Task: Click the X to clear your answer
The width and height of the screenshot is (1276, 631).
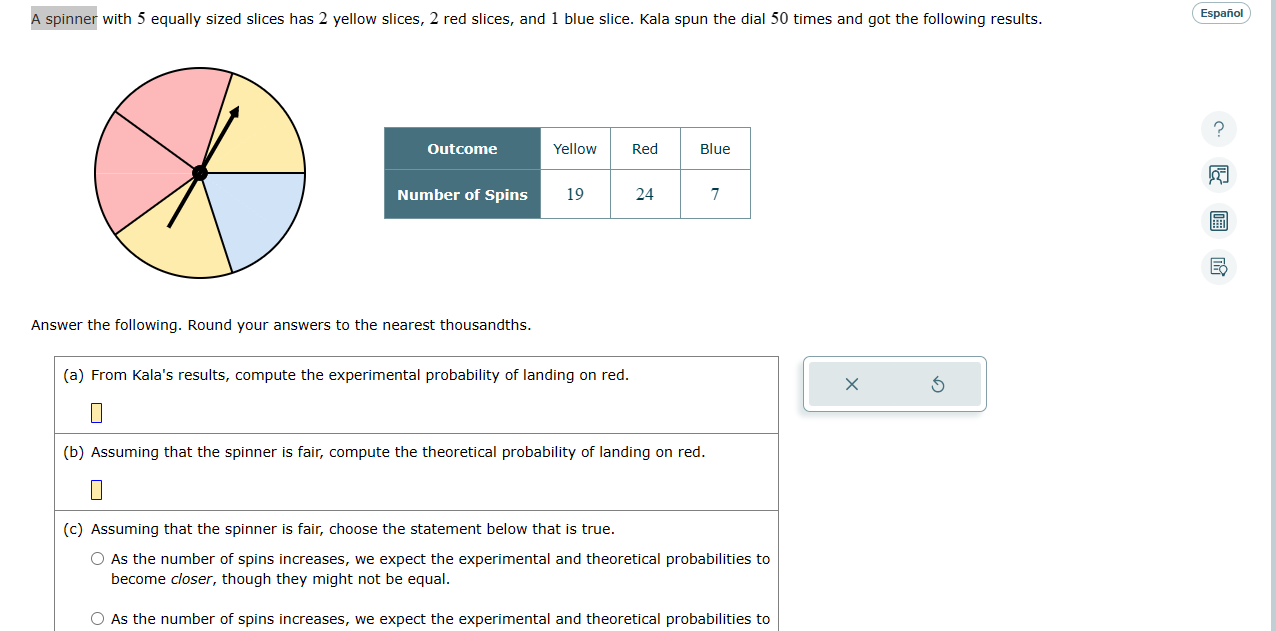Action: [851, 383]
